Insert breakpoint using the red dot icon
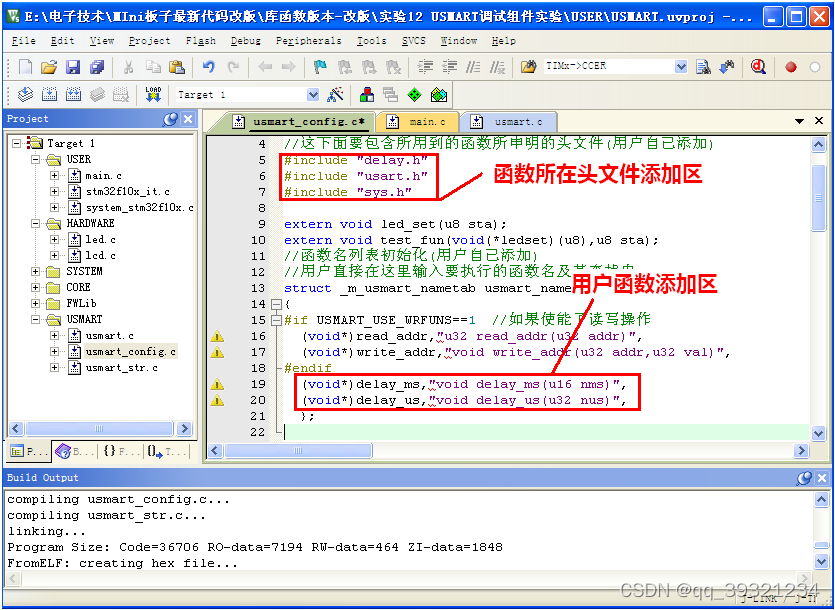Screen dimensions: 835x610 coord(791,67)
